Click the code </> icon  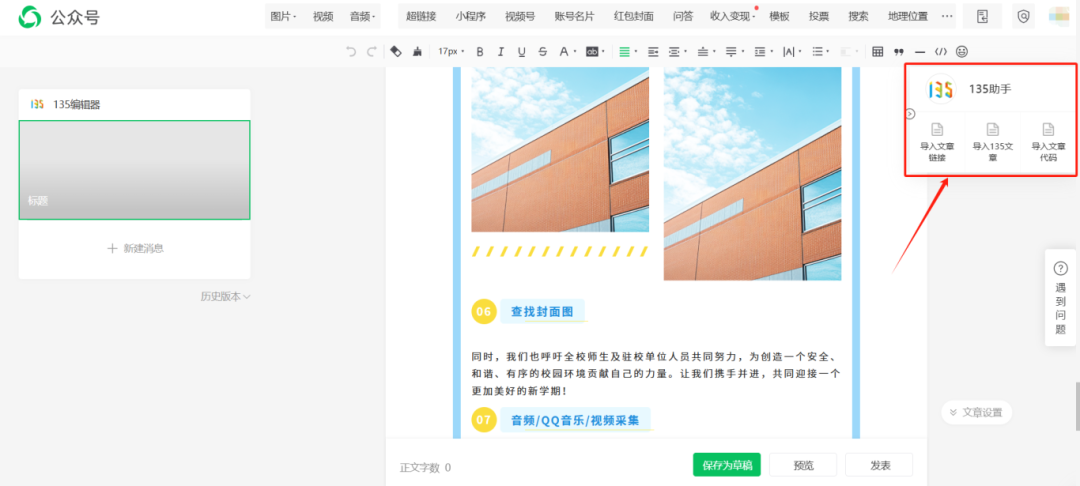pos(940,51)
